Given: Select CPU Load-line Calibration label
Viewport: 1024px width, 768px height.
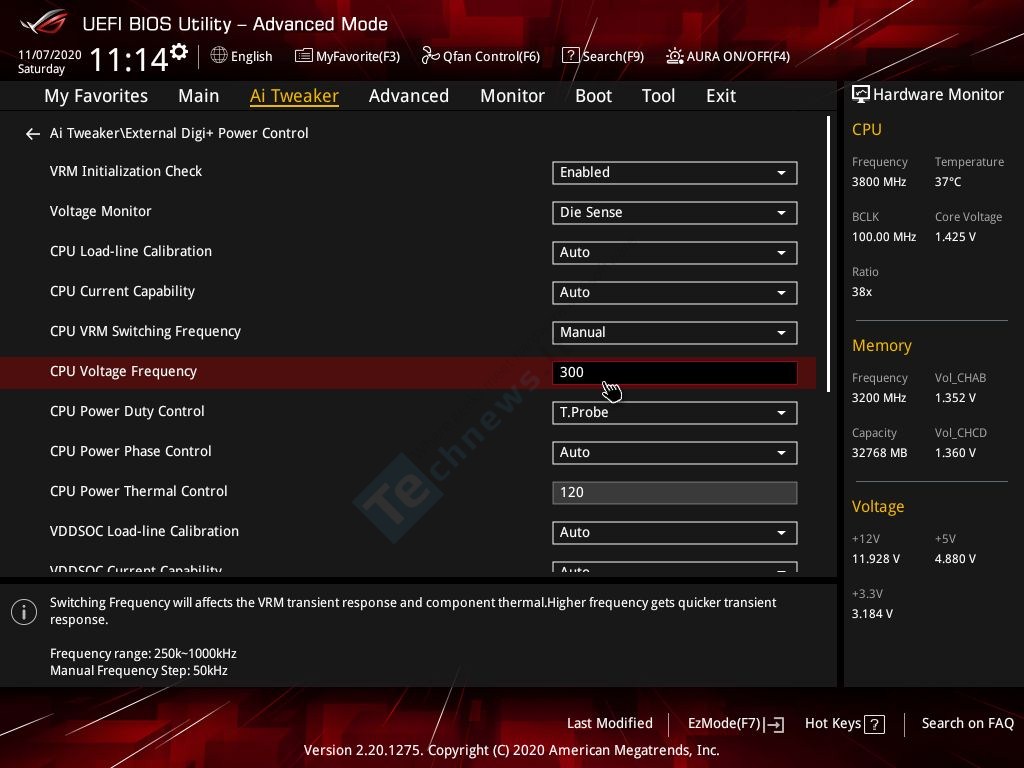Looking at the screenshot, I should 131,251.
